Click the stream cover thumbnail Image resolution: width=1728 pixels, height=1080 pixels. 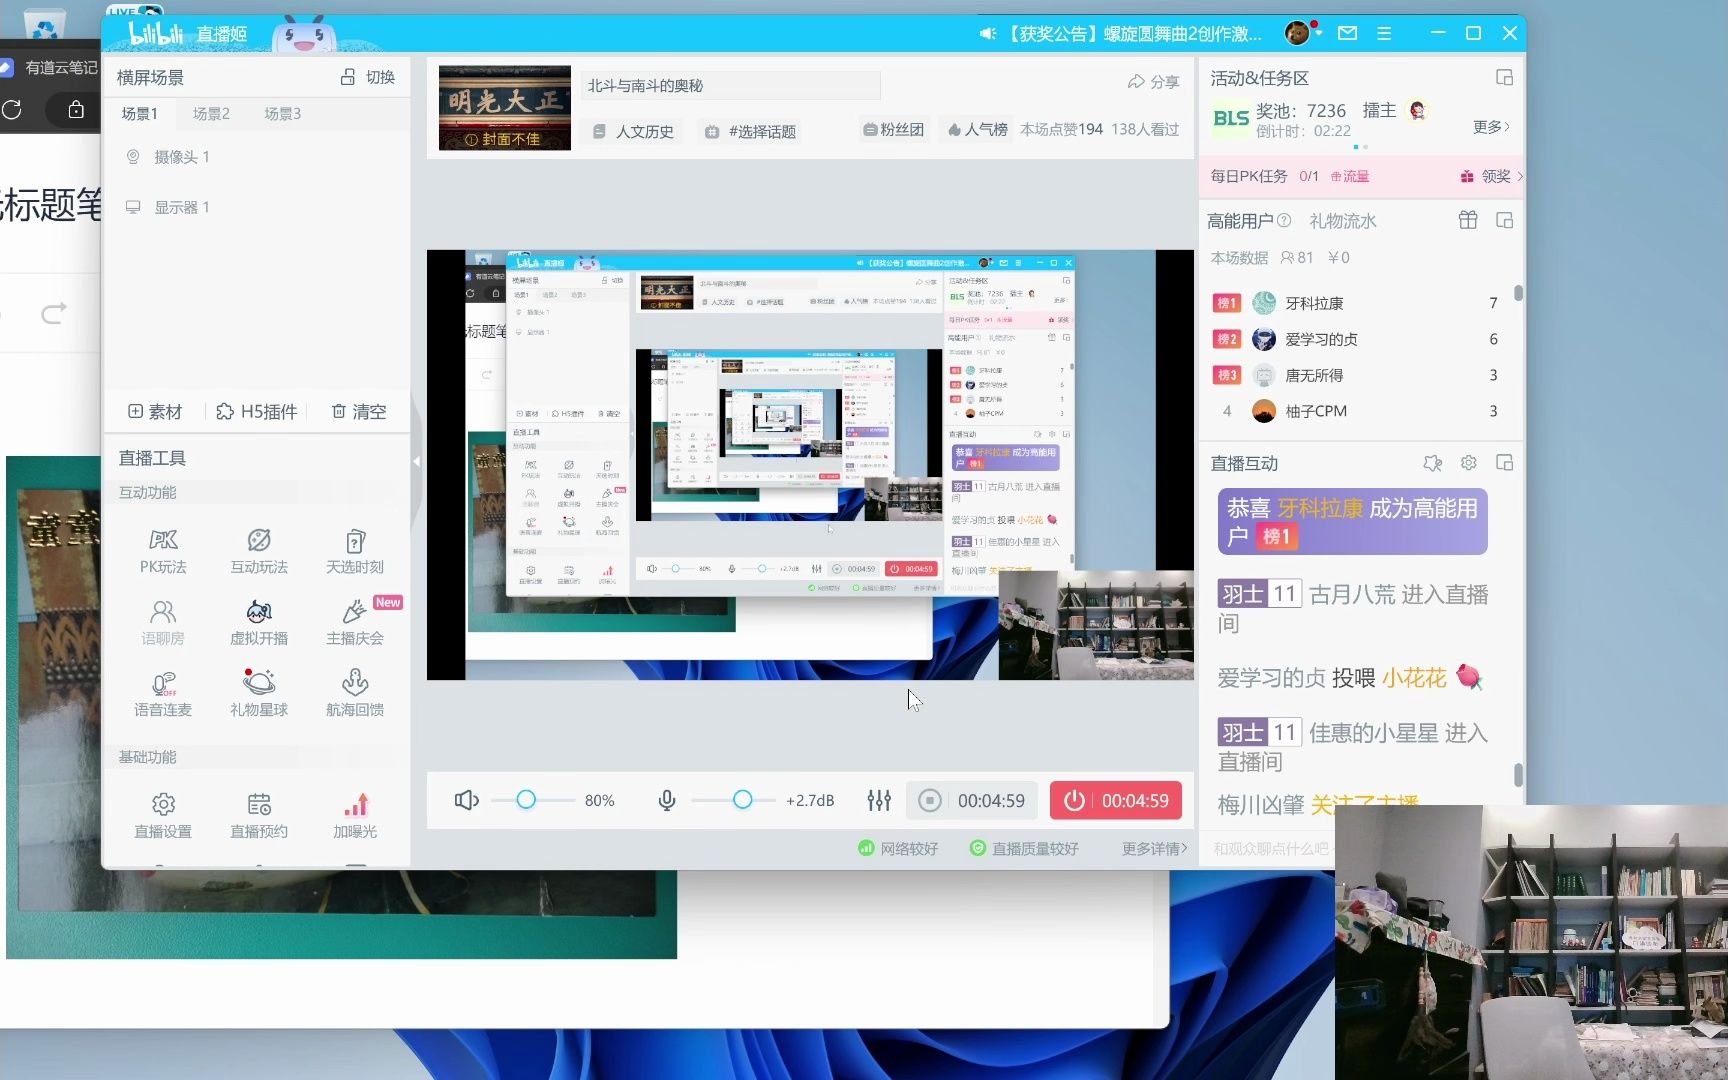[505, 108]
